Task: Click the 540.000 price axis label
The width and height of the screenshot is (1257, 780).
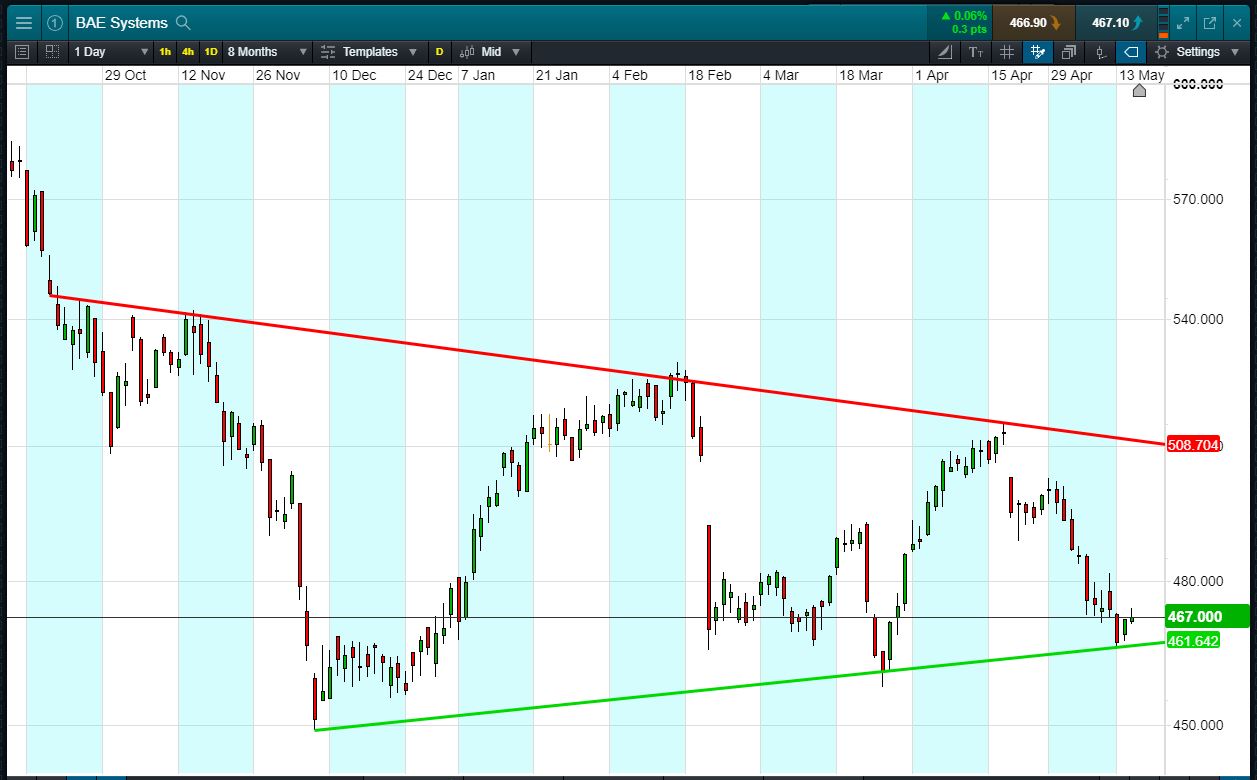Action: click(1198, 319)
